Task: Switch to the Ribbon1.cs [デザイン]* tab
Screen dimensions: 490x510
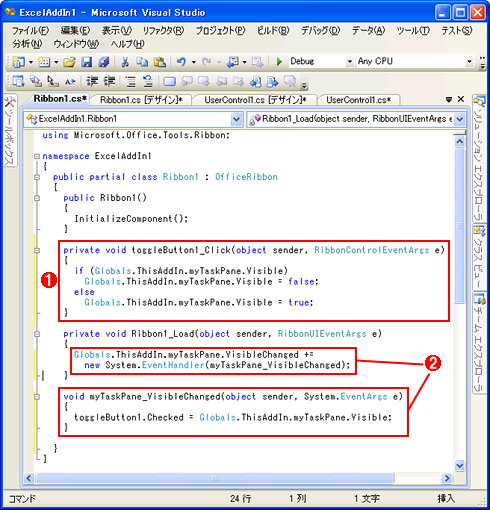Action: point(141,100)
